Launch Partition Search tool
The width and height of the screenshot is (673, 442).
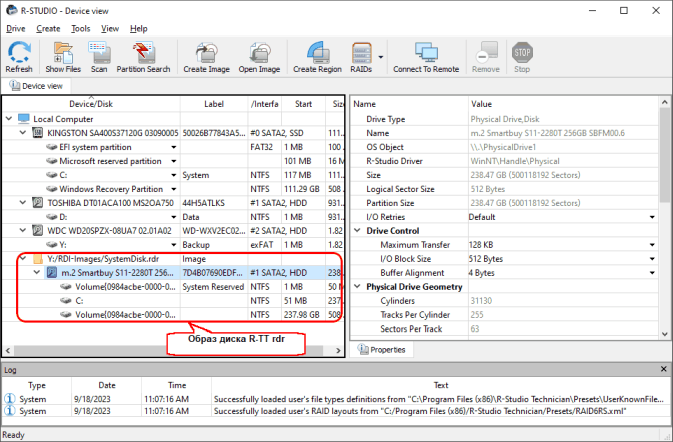tap(143, 57)
